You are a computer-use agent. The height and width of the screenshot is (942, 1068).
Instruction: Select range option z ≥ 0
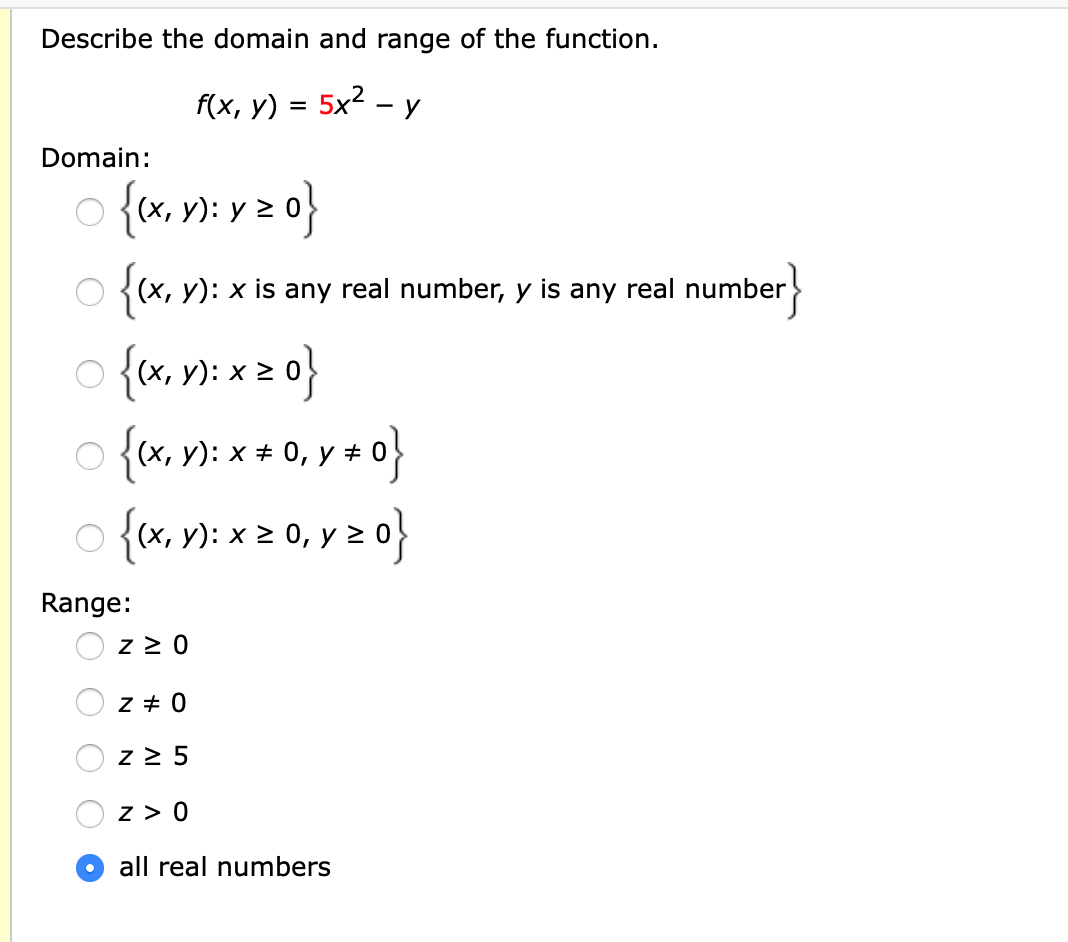click(x=89, y=646)
